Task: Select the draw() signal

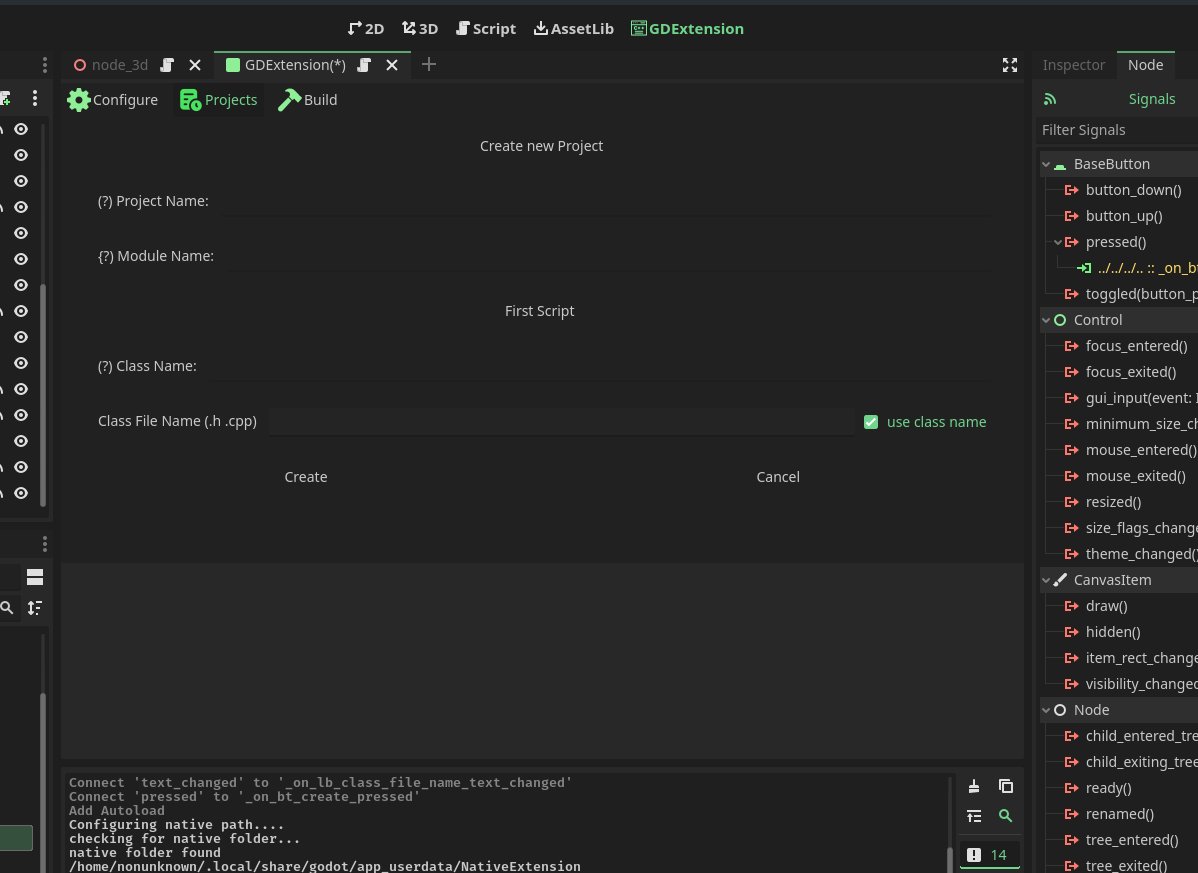Action: click(1106, 606)
